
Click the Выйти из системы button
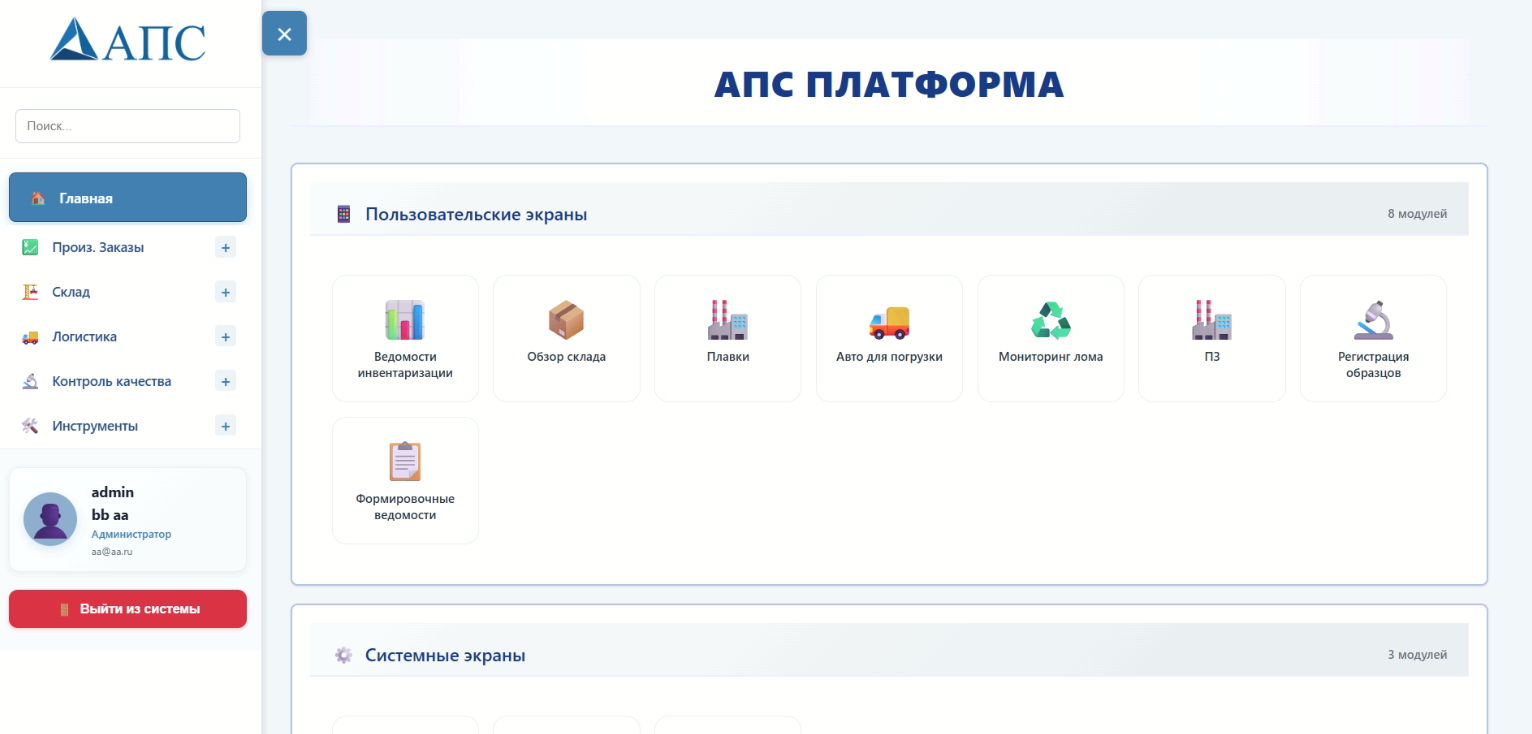pyautogui.click(x=128, y=609)
